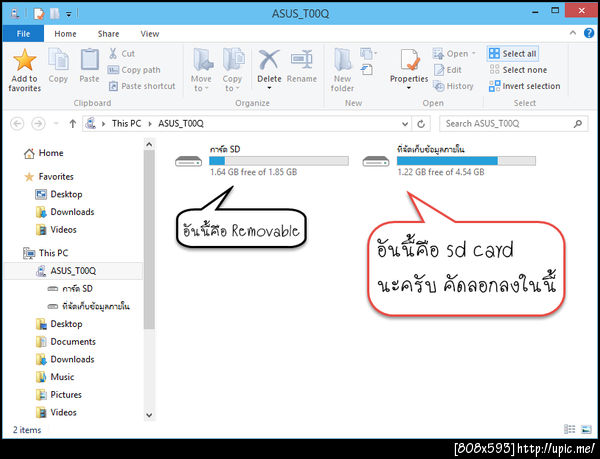This screenshot has width=600, height=459.
Task: Click the Easy access icon
Action: tap(367, 70)
